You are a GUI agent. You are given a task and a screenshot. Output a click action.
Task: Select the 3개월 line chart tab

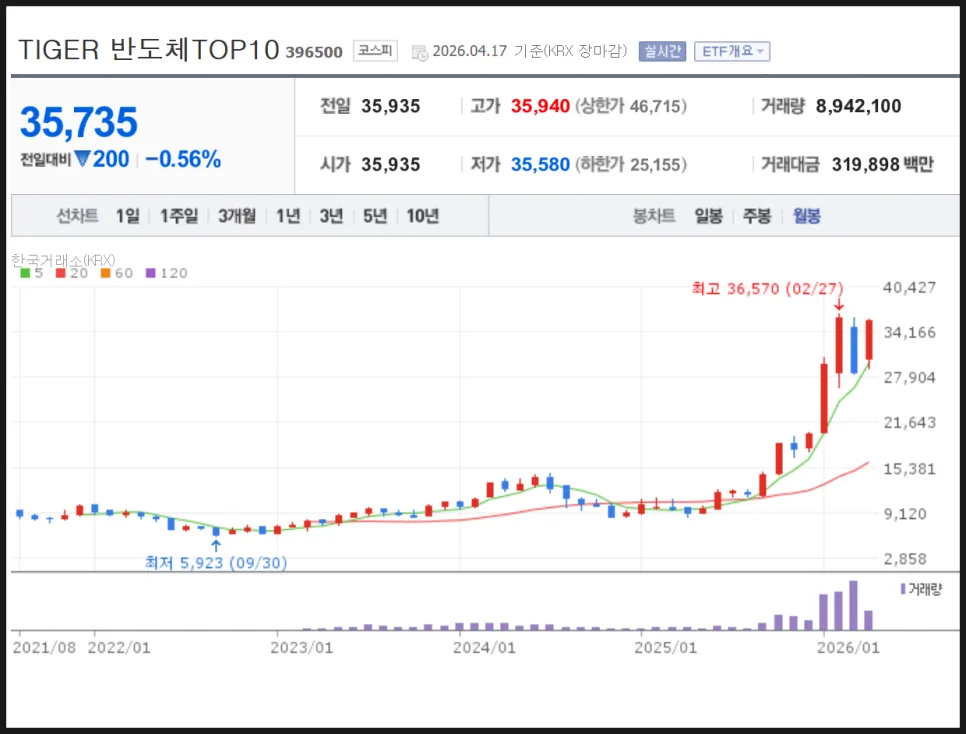[237, 216]
